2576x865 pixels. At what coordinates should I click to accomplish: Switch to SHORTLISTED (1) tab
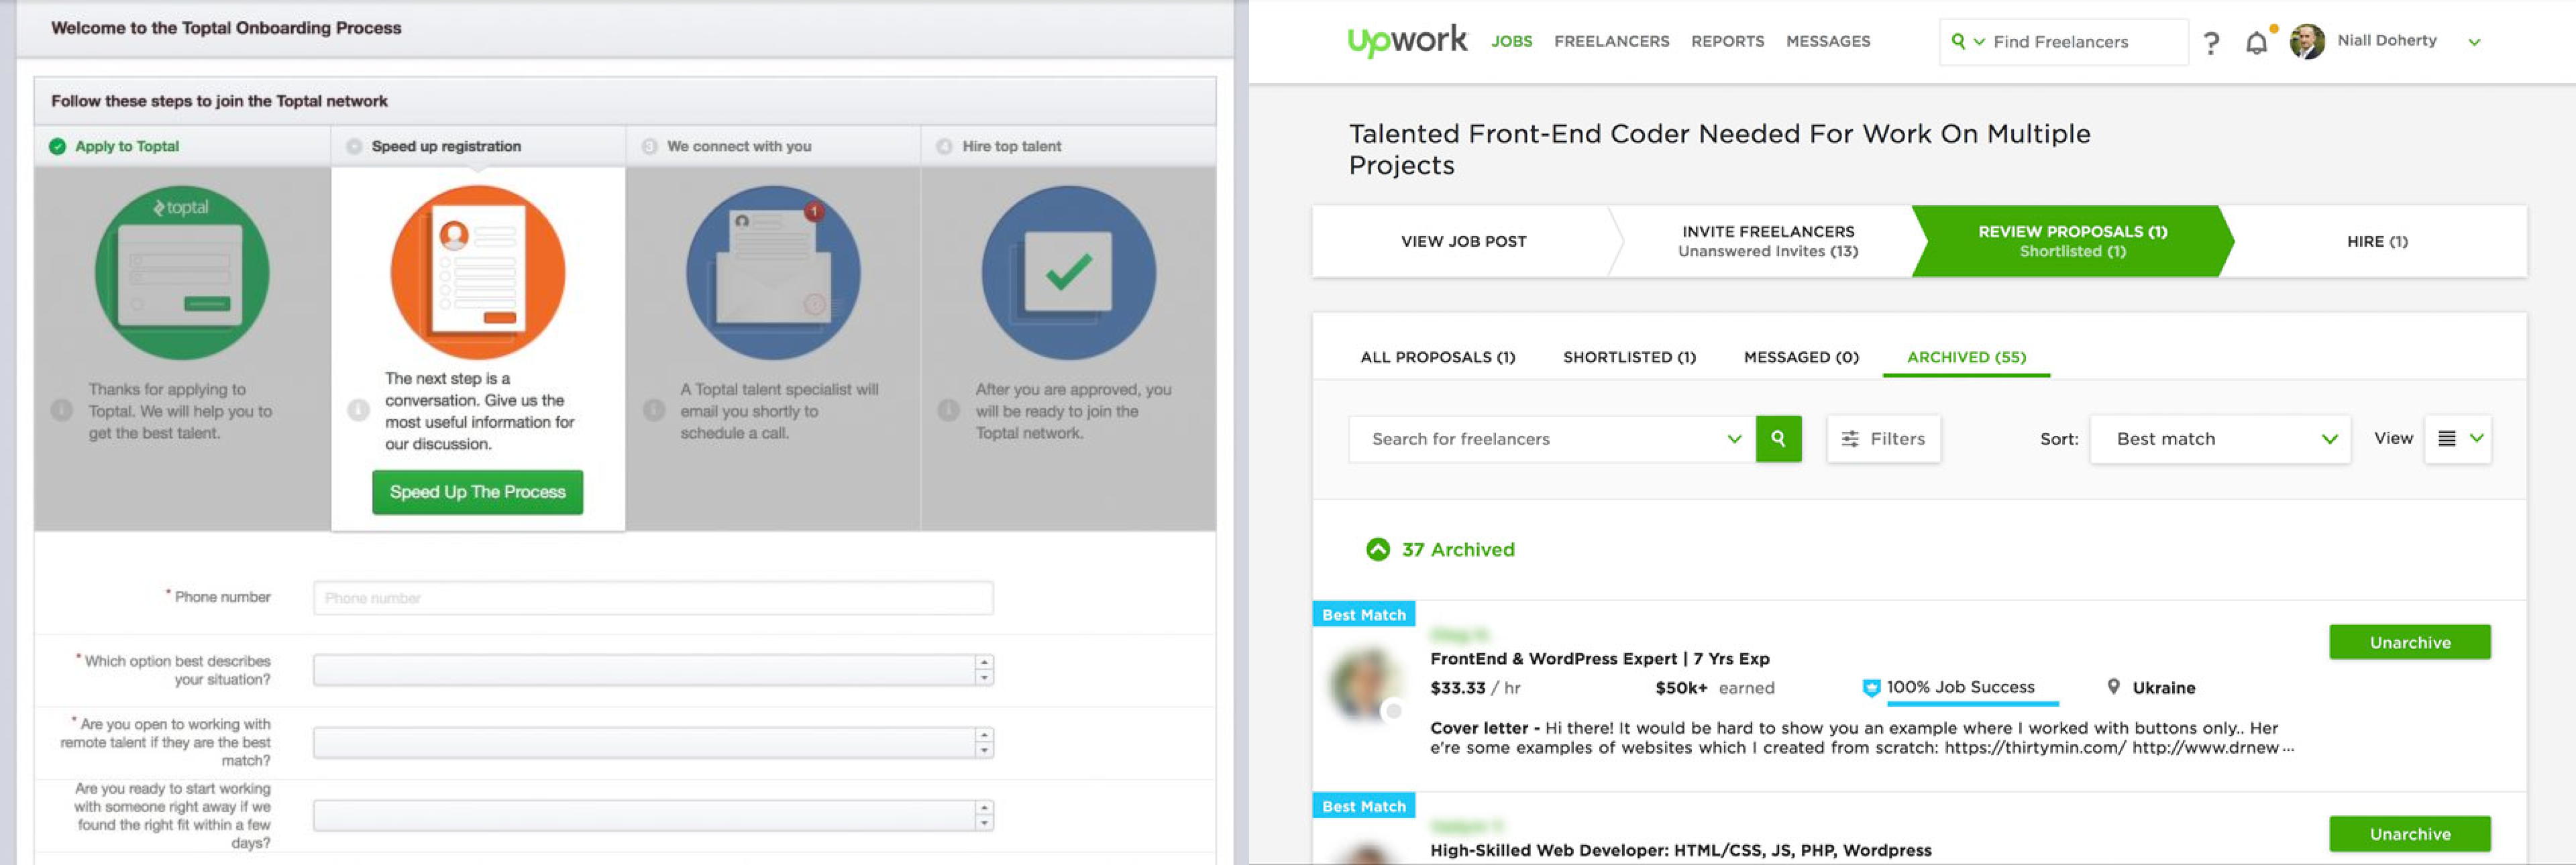click(1629, 357)
